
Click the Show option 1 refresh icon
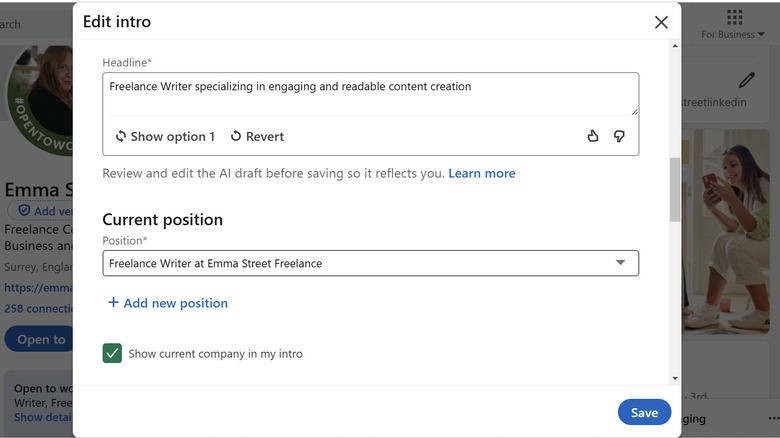[x=121, y=136]
